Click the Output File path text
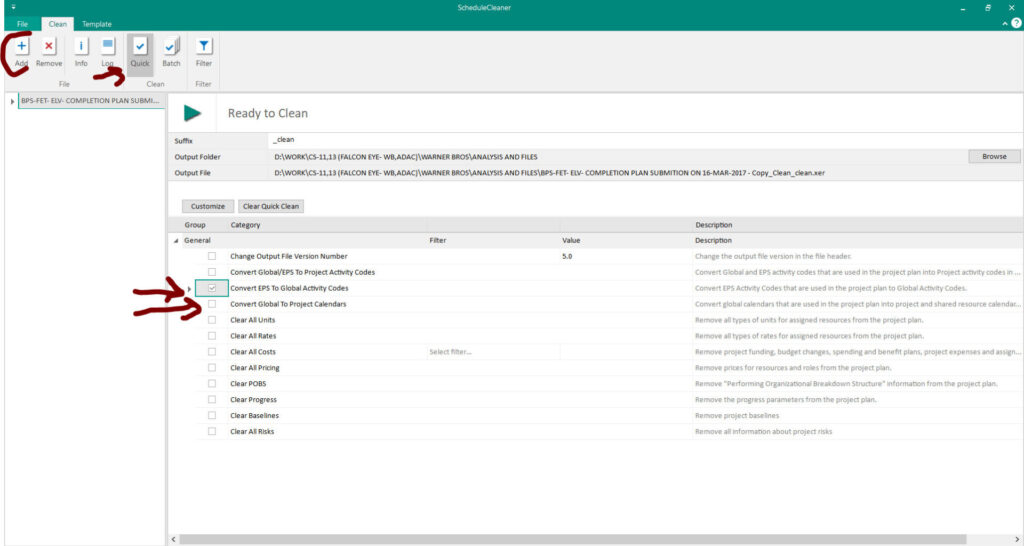Screen dimensions: 1024x546 coord(549,173)
